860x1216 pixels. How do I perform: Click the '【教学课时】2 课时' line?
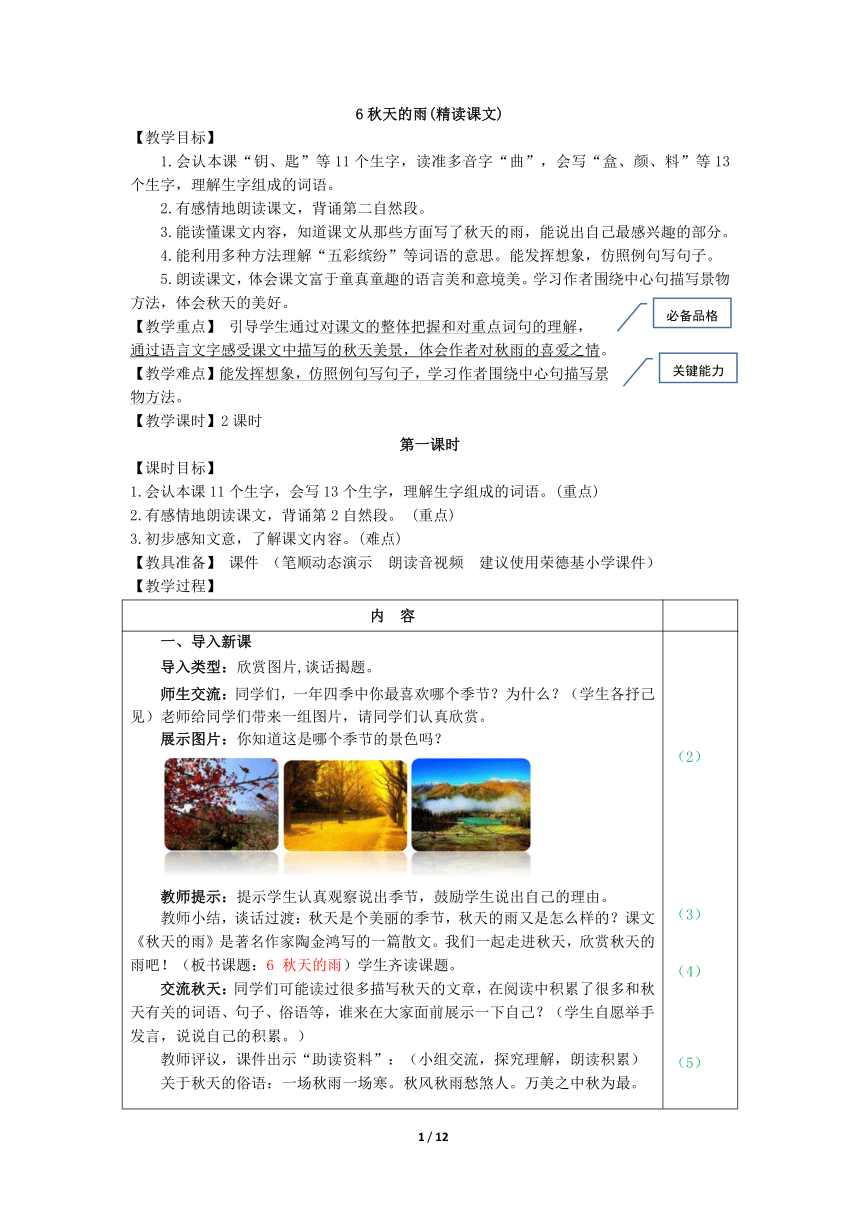point(196,421)
